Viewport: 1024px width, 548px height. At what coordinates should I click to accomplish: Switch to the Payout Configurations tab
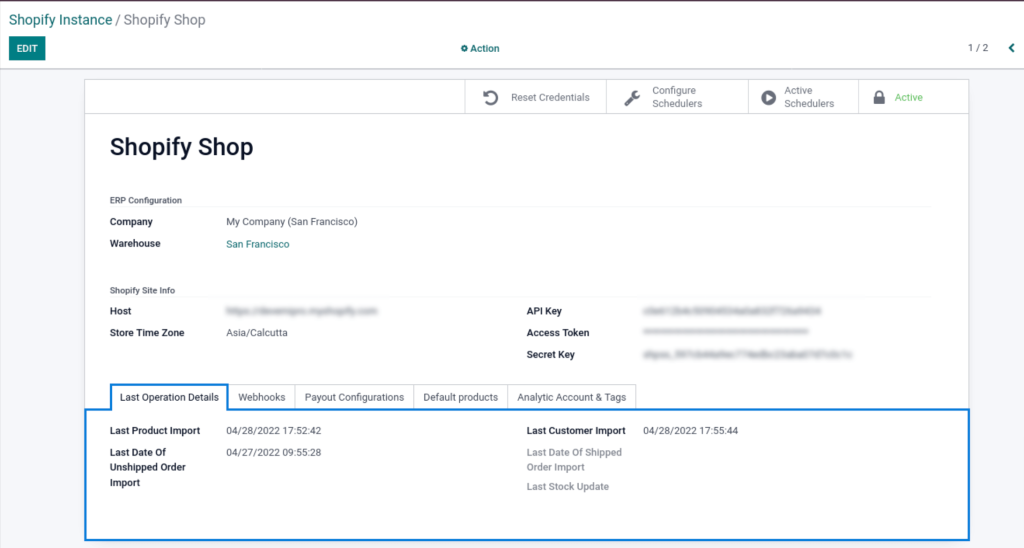coord(354,397)
